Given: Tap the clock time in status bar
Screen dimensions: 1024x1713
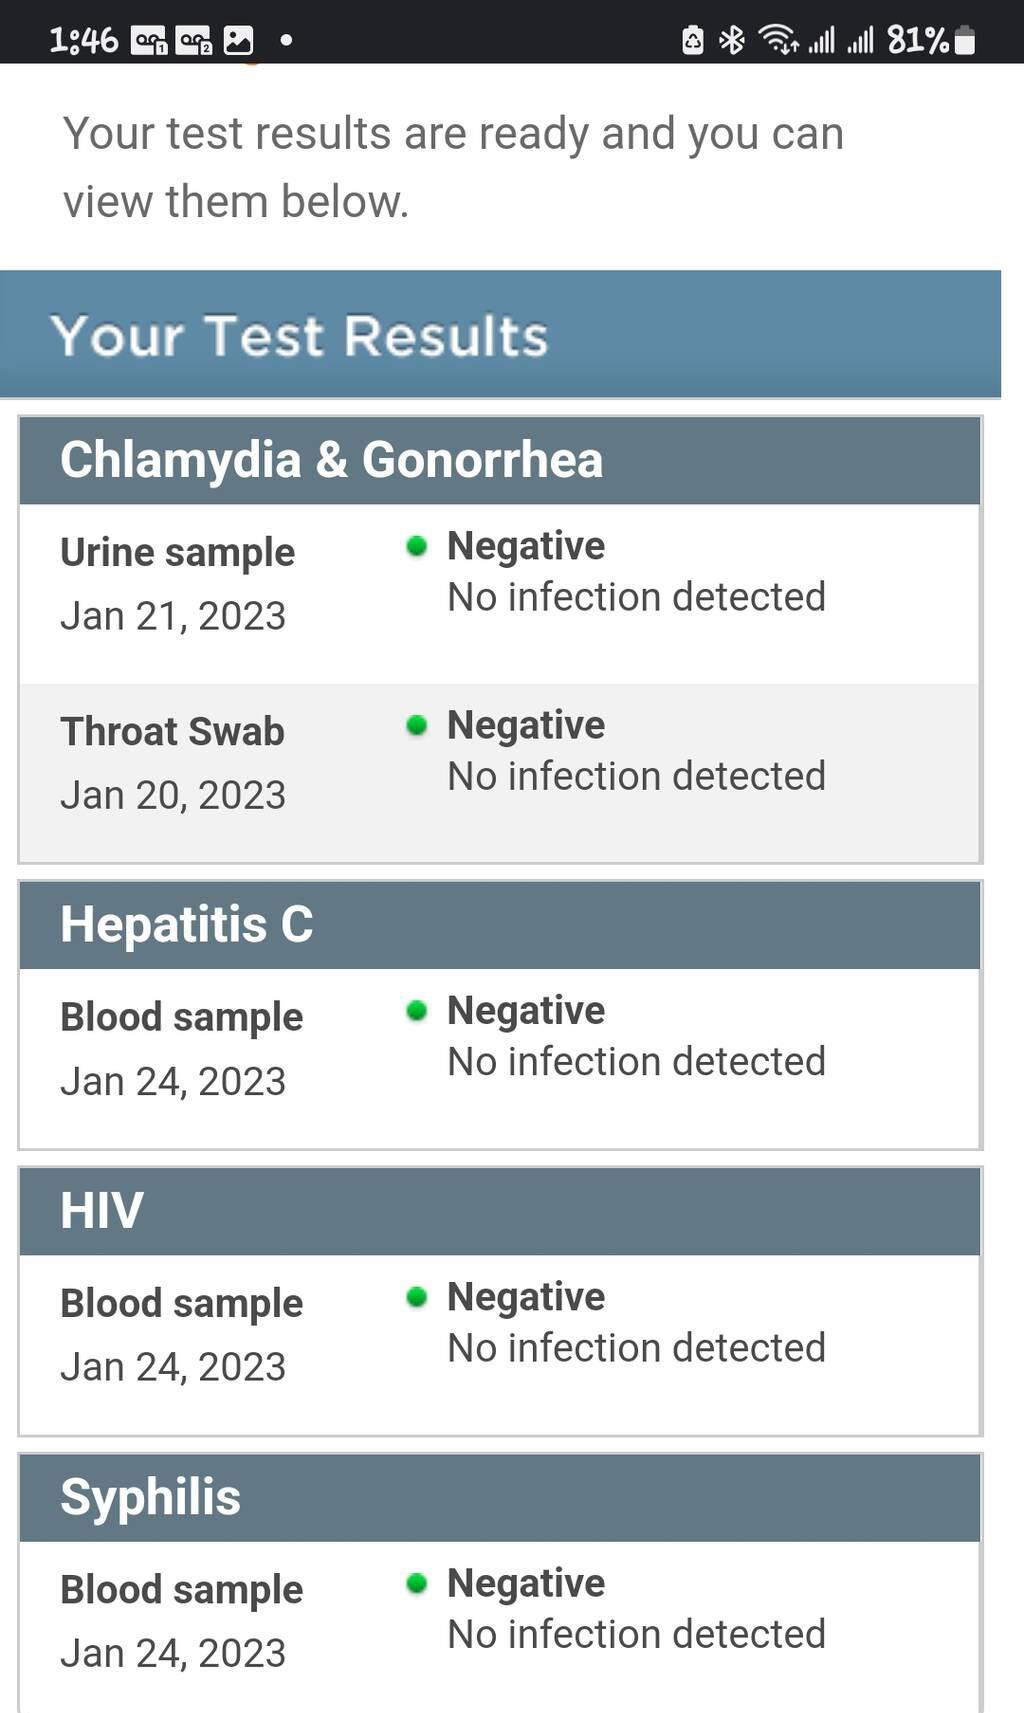Looking at the screenshot, I should coord(84,41).
